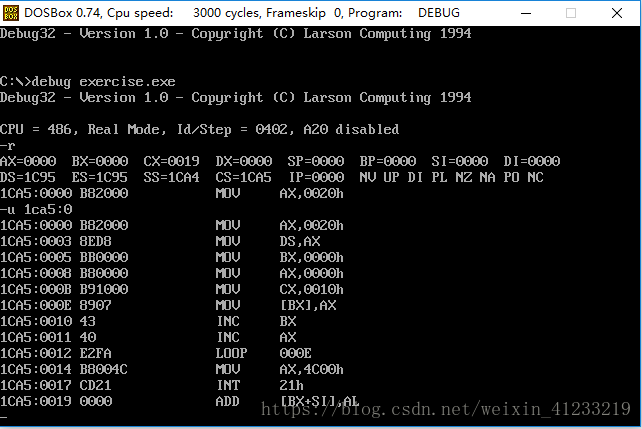Click opcode bytes 8907
This screenshot has width=642, height=429.
[x=96, y=305]
